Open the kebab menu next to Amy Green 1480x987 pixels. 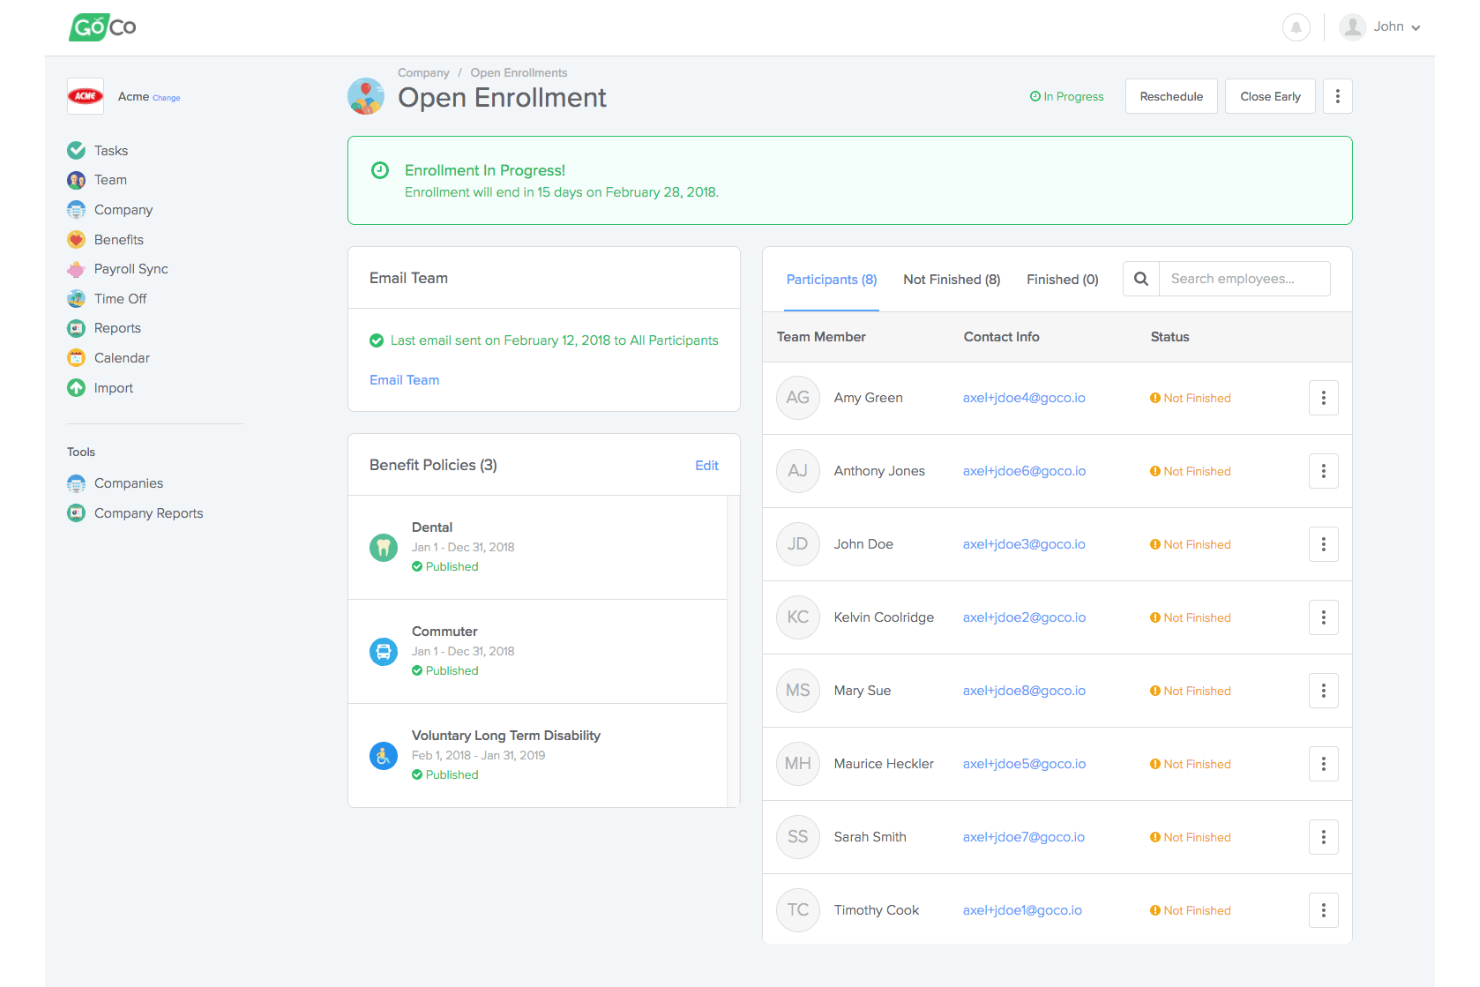pyautogui.click(x=1323, y=397)
